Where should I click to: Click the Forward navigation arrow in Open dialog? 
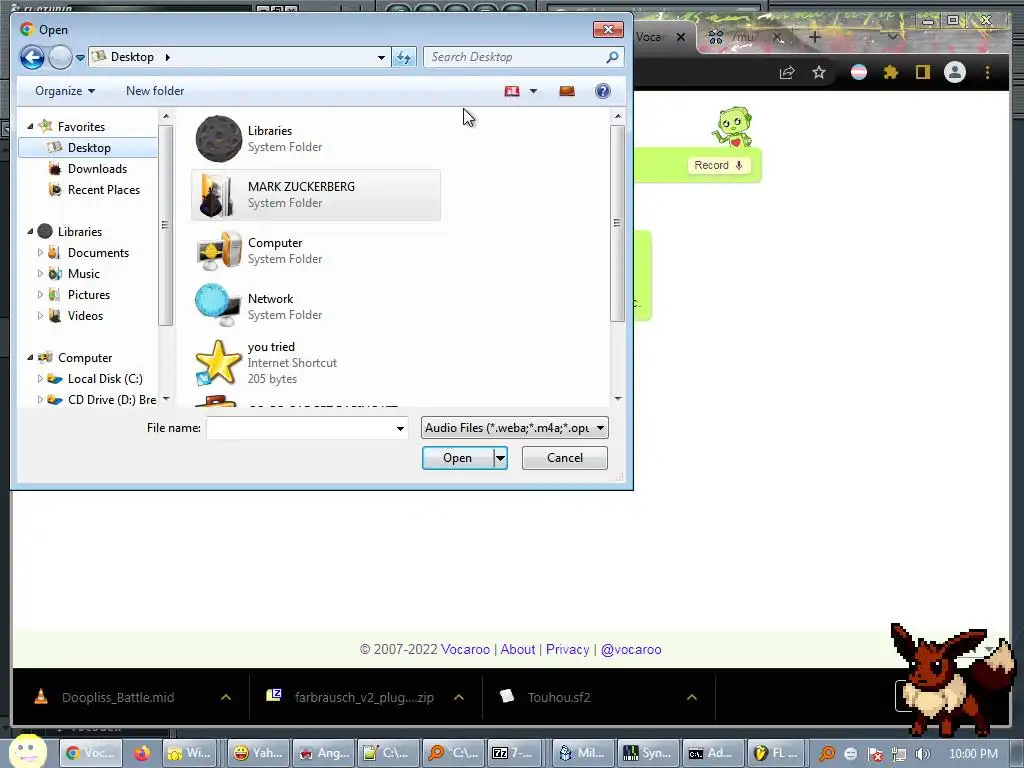pyautogui.click(x=60, y=57)
